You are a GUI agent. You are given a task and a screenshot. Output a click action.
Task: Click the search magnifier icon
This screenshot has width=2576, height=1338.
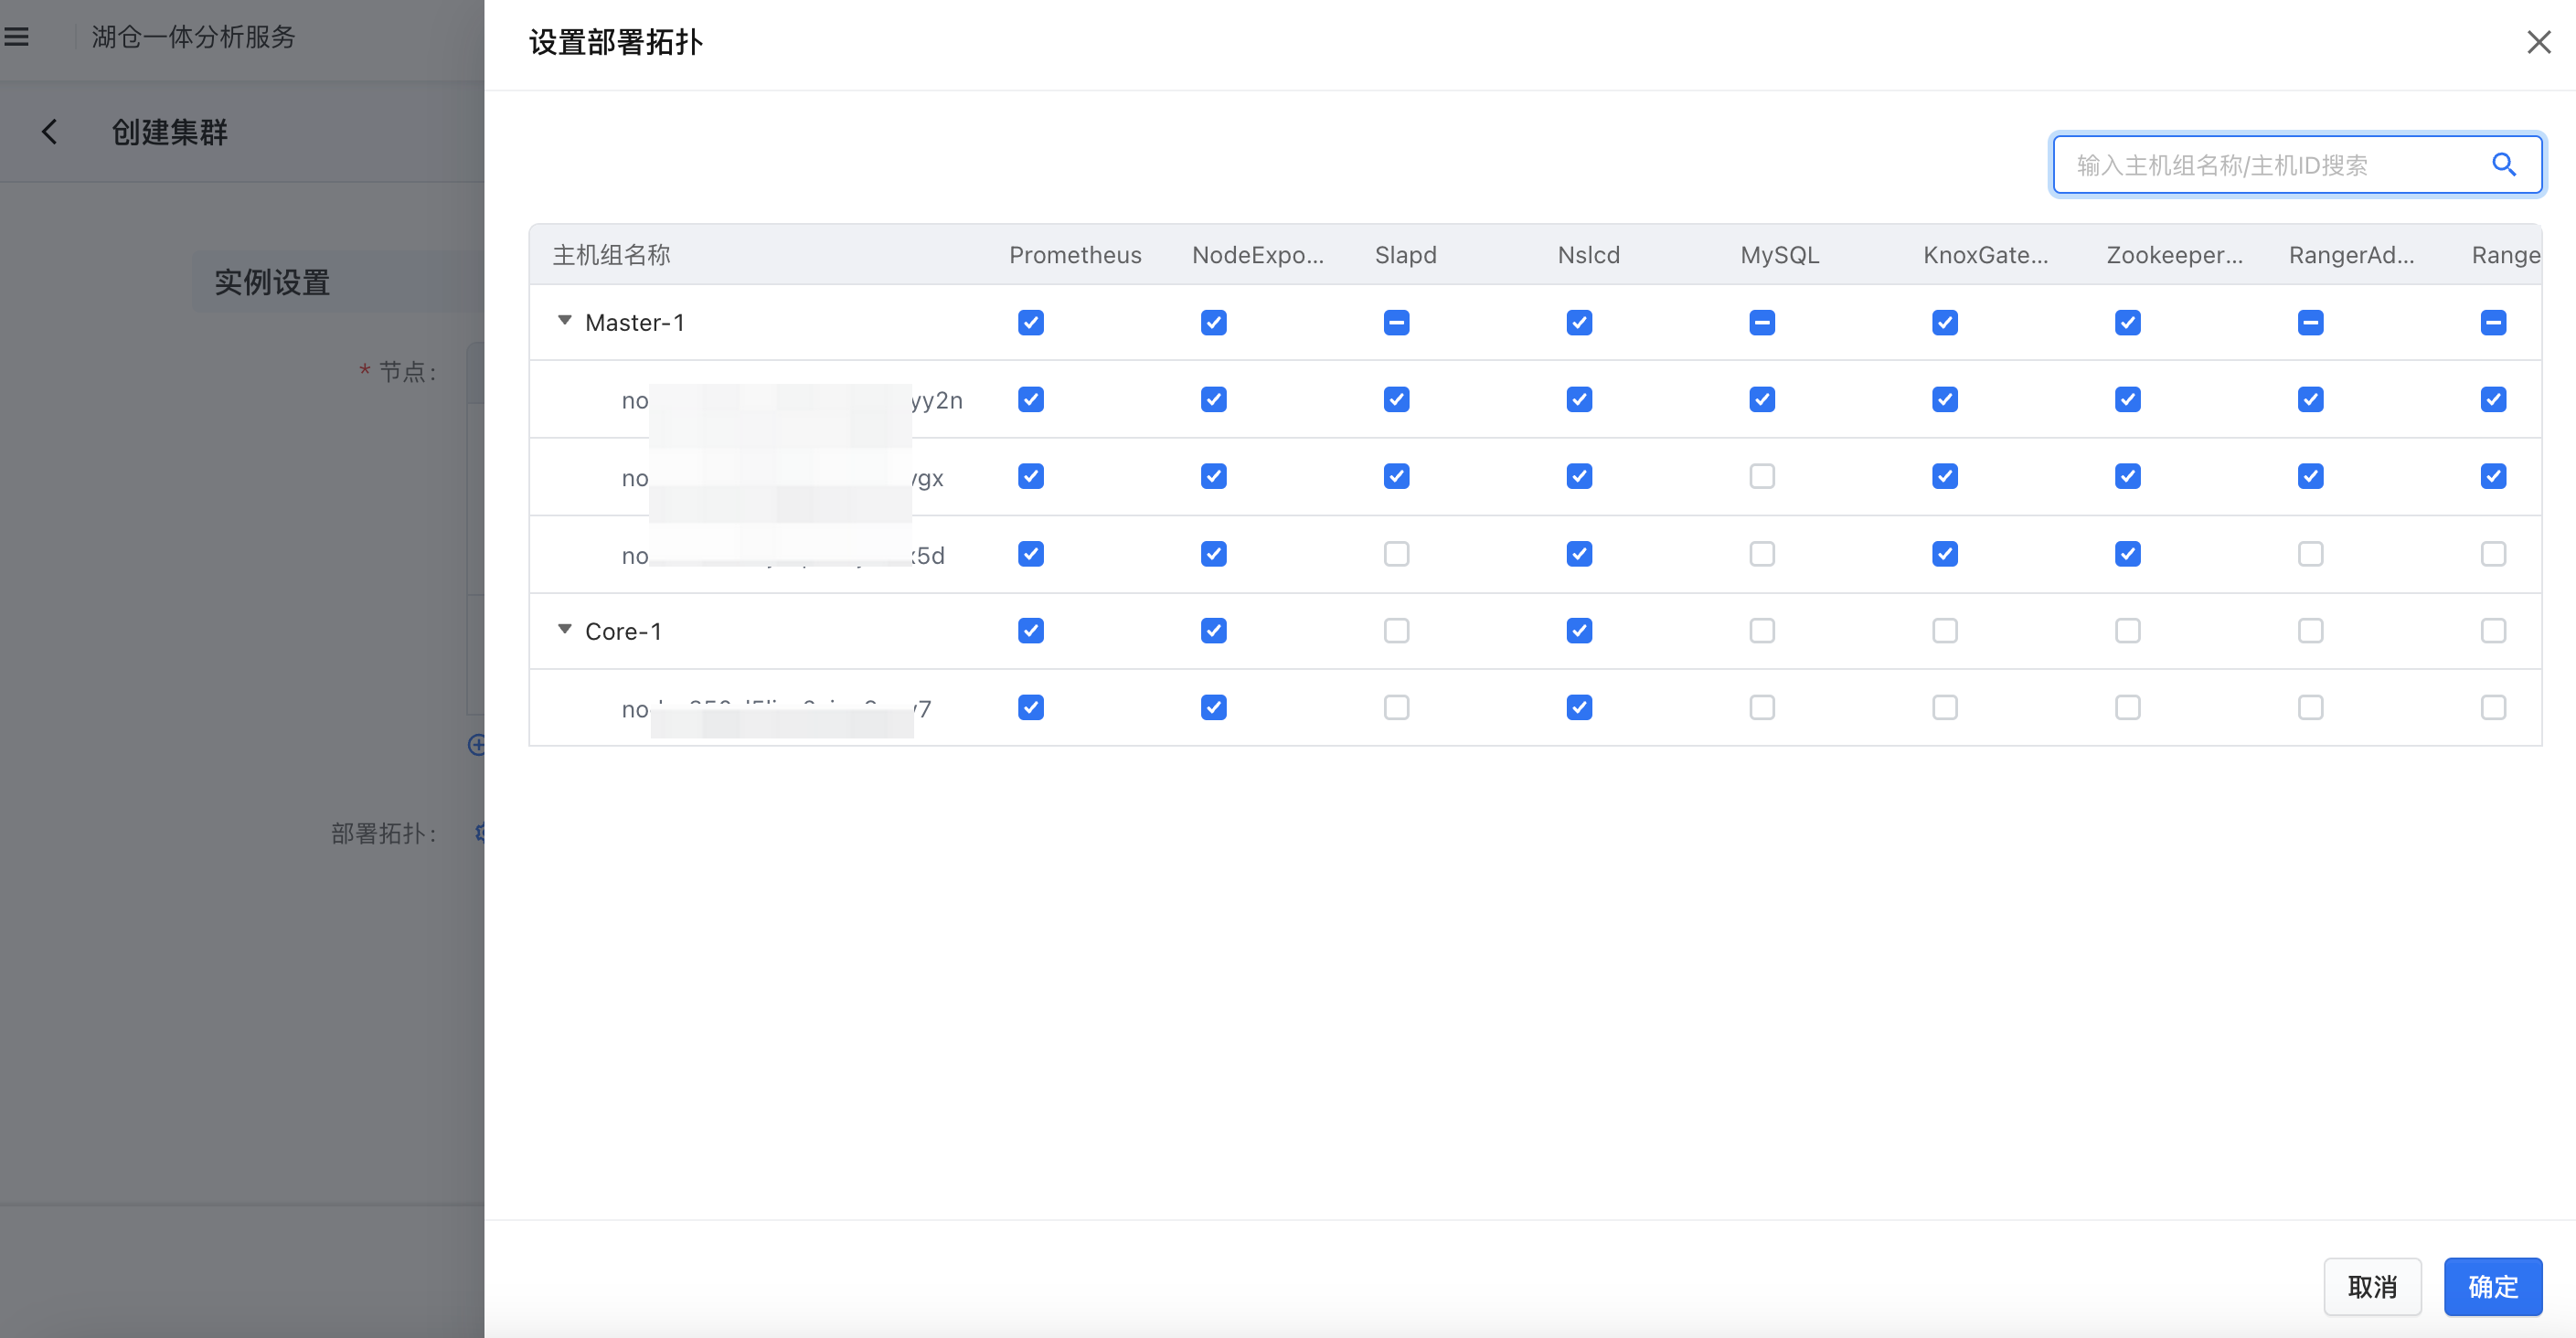[x=2503, y=164]
